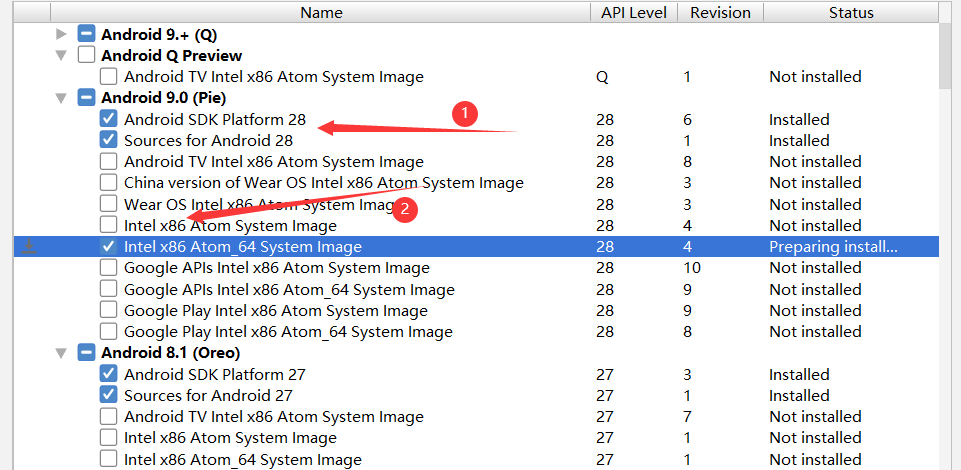961x470 pixels.
Task: Select the Android Q Preview group label
Action: pyautogui.click(x=172, y=55)
